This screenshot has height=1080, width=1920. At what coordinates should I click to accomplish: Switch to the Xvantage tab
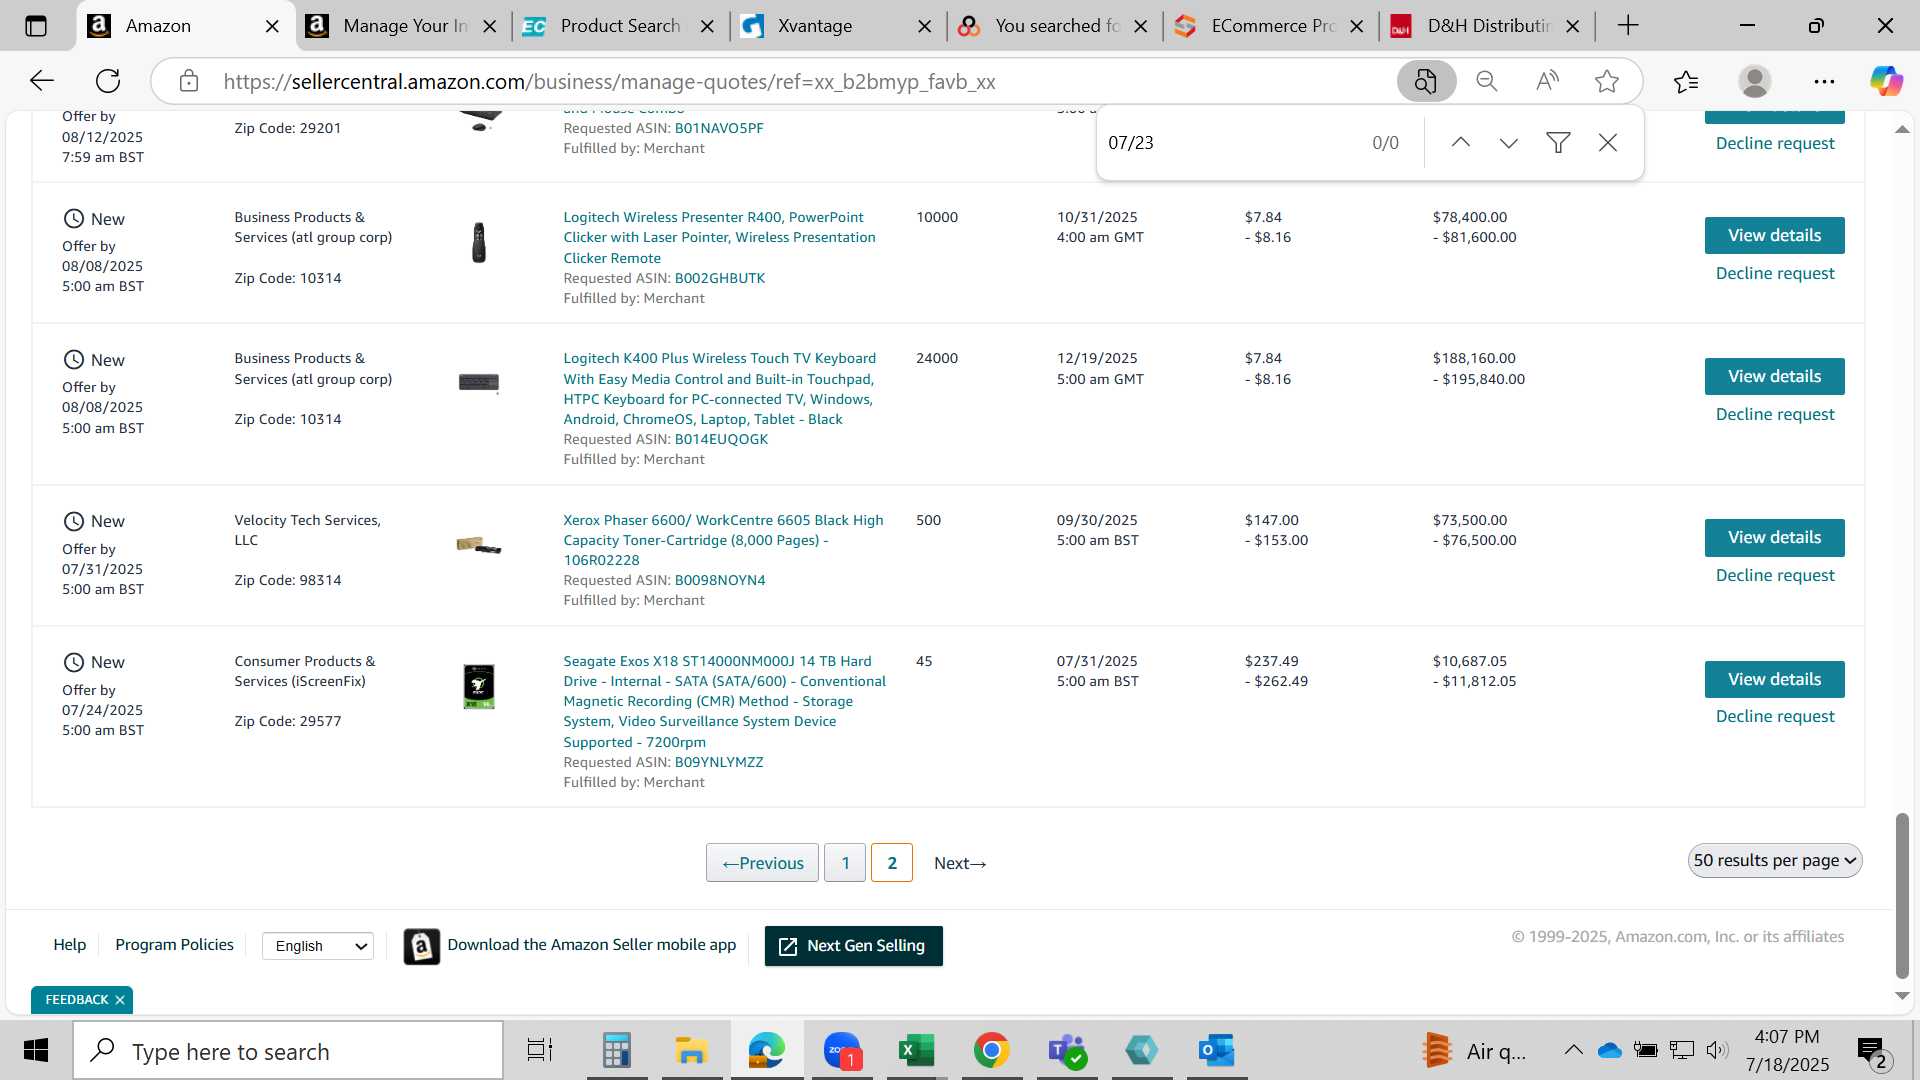coord(815,26)
